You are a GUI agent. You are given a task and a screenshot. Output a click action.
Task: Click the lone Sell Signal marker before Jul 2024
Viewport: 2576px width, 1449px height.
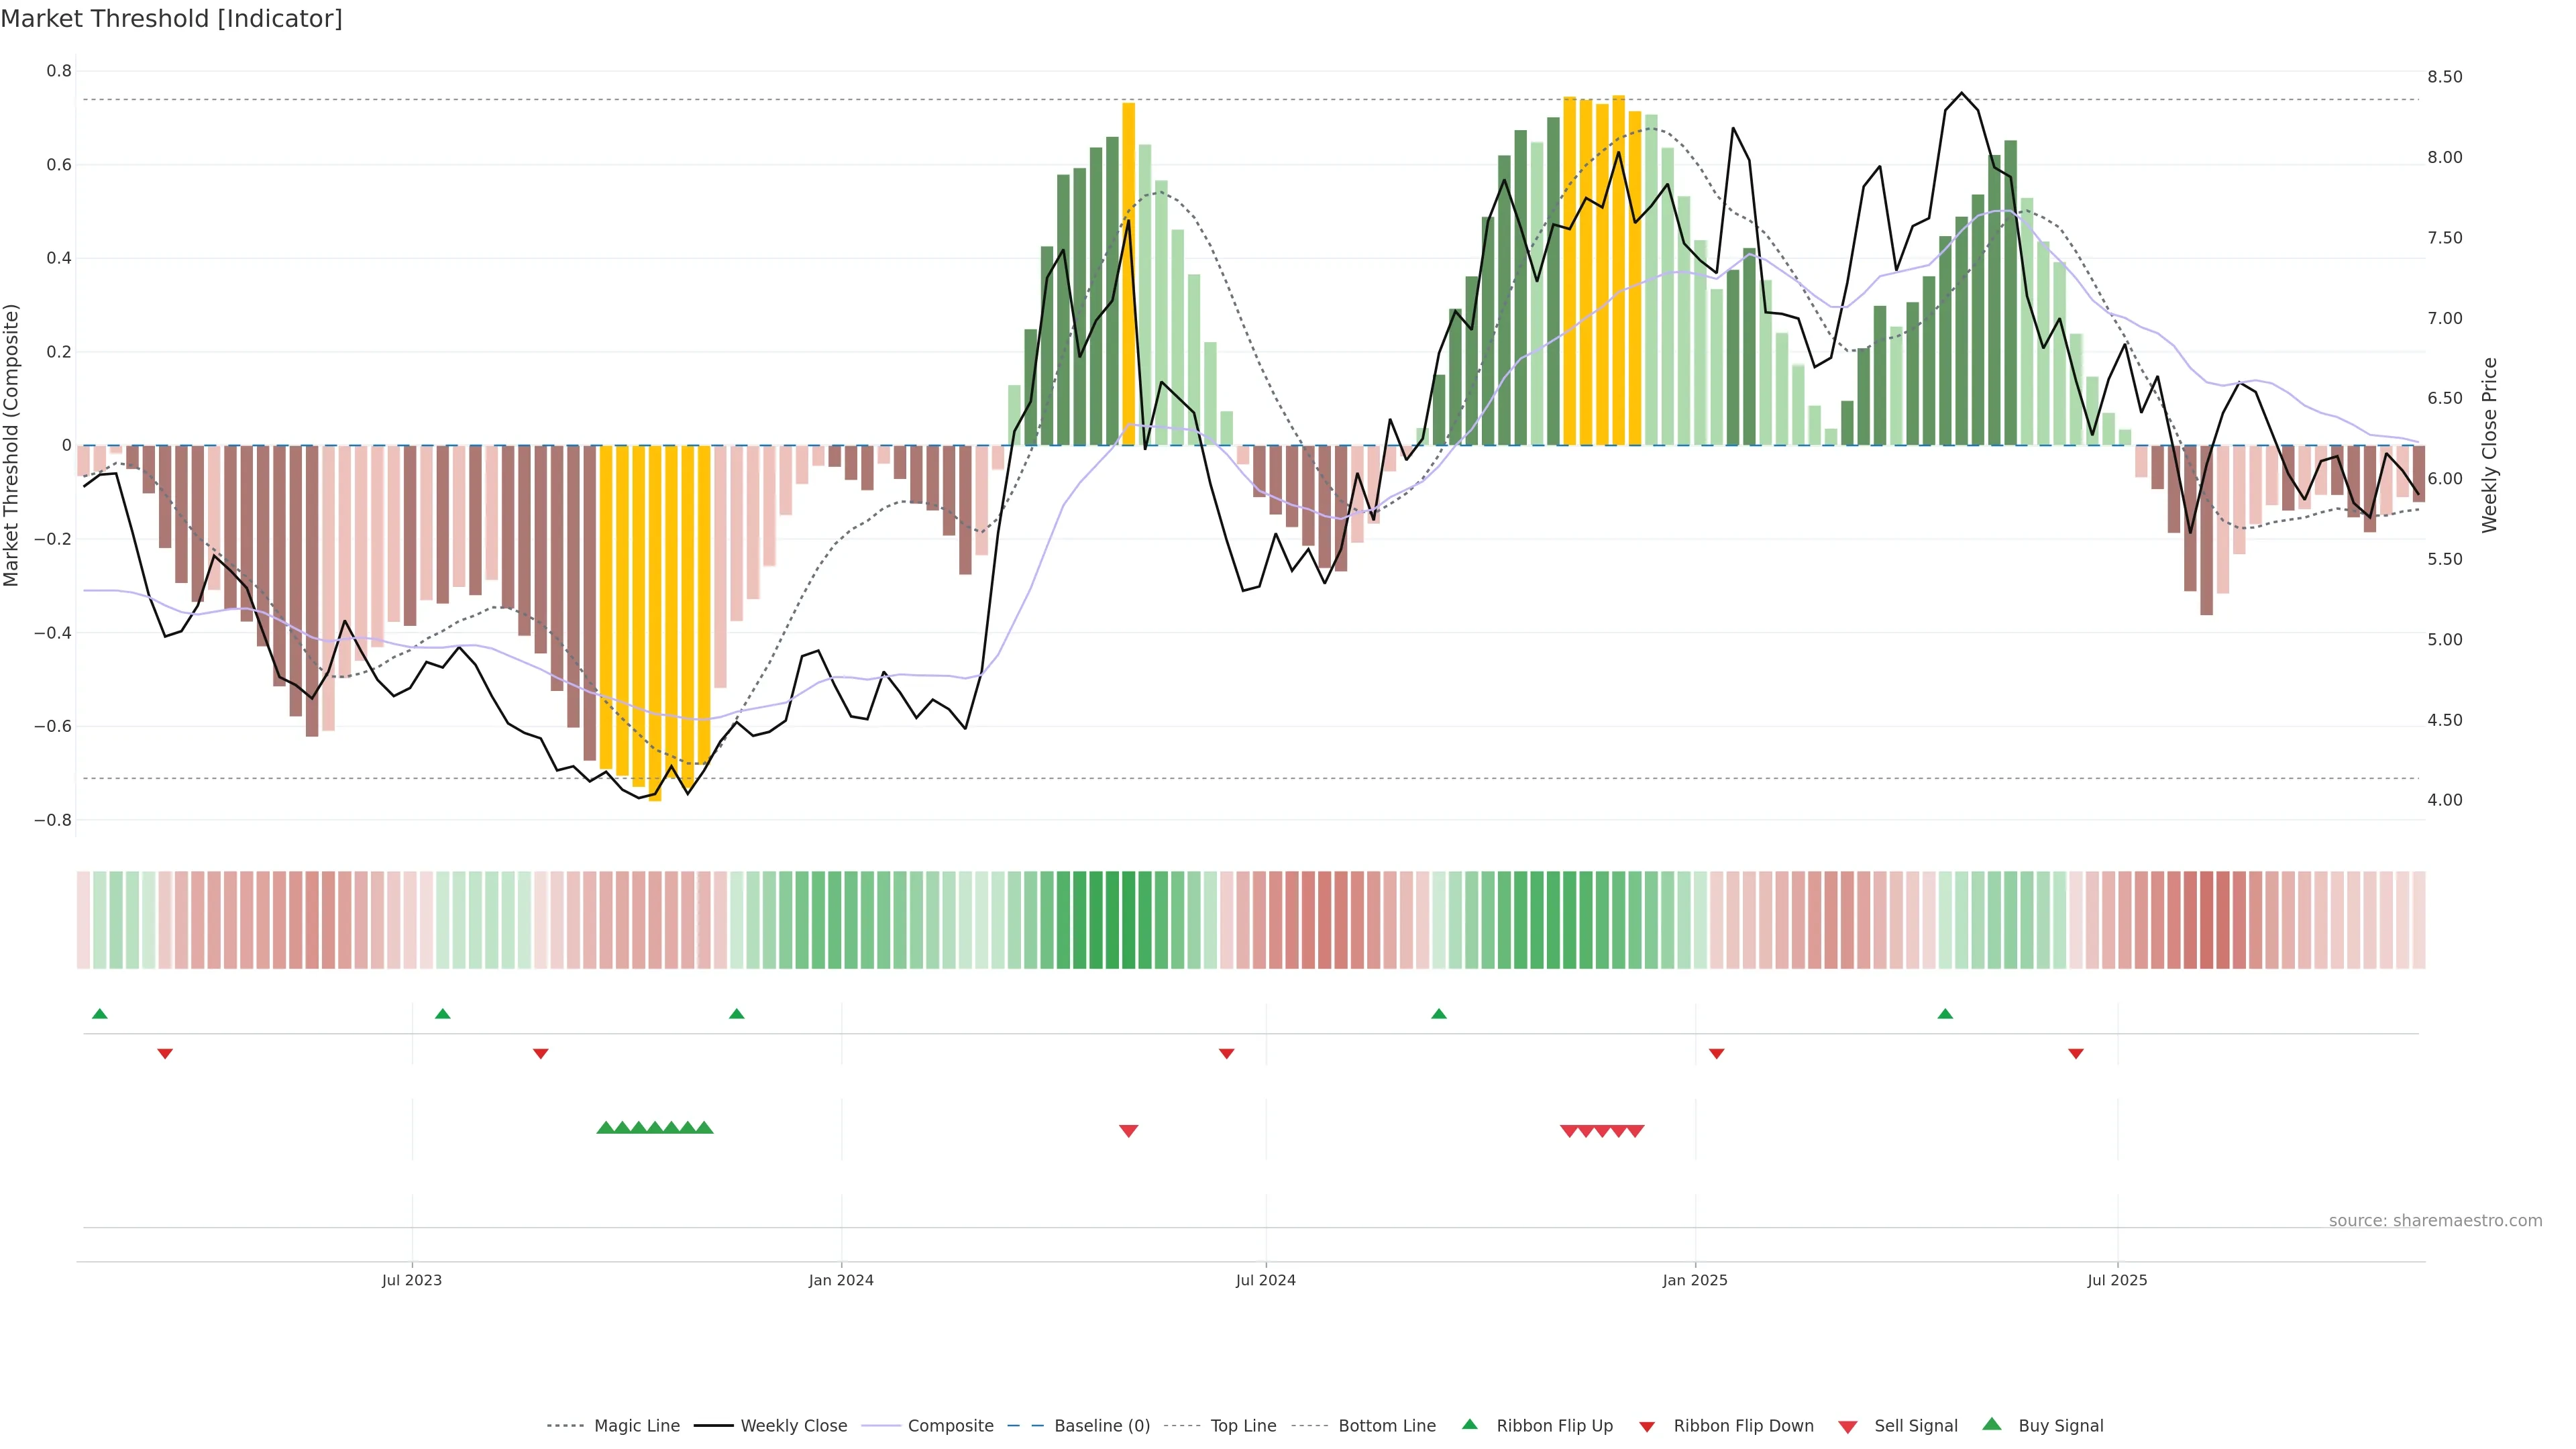pos(1128,1131)
